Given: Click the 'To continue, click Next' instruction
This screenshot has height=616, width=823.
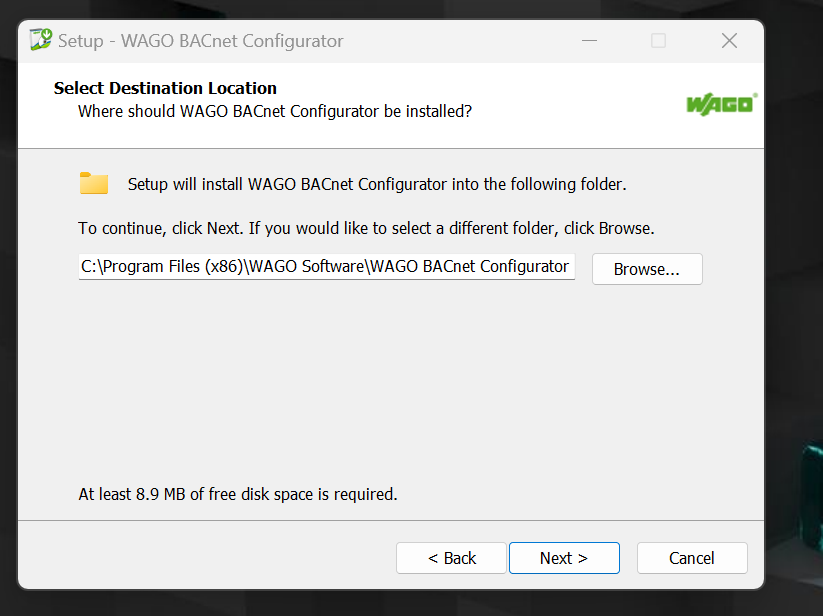Looking at the screenshot, I should 366,228.
